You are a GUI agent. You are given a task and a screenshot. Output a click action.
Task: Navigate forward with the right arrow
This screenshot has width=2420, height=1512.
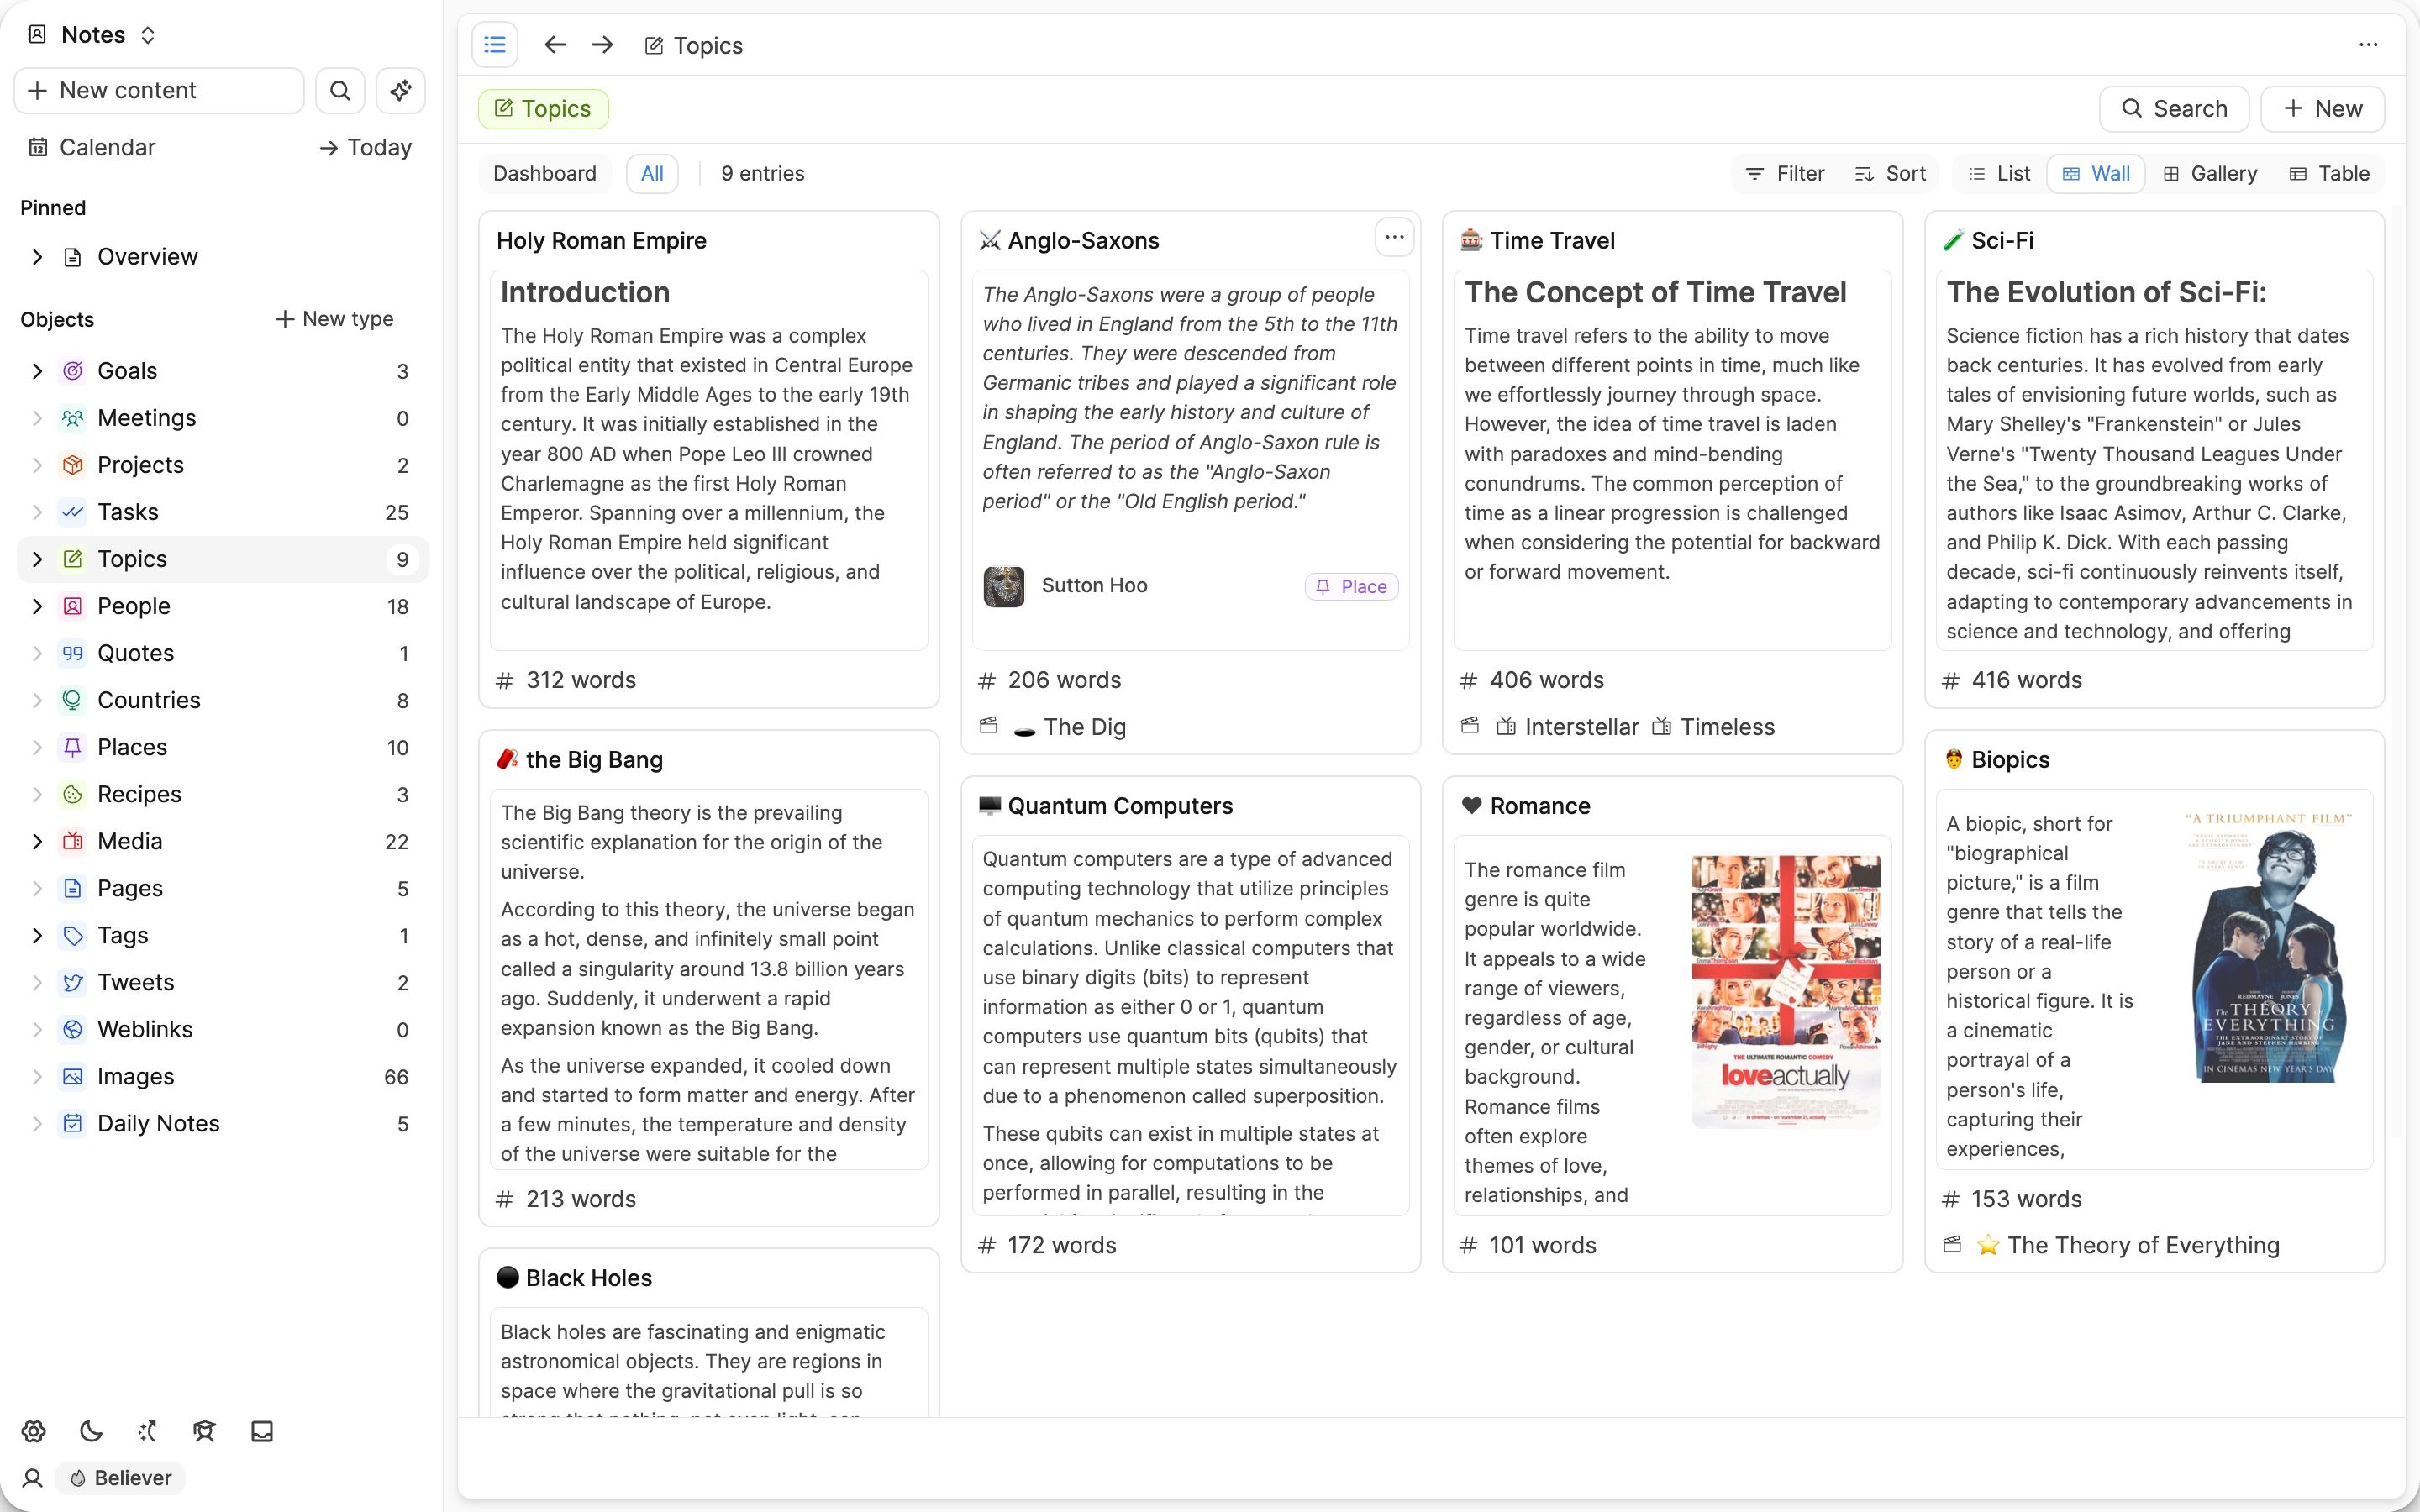(602, 45)
